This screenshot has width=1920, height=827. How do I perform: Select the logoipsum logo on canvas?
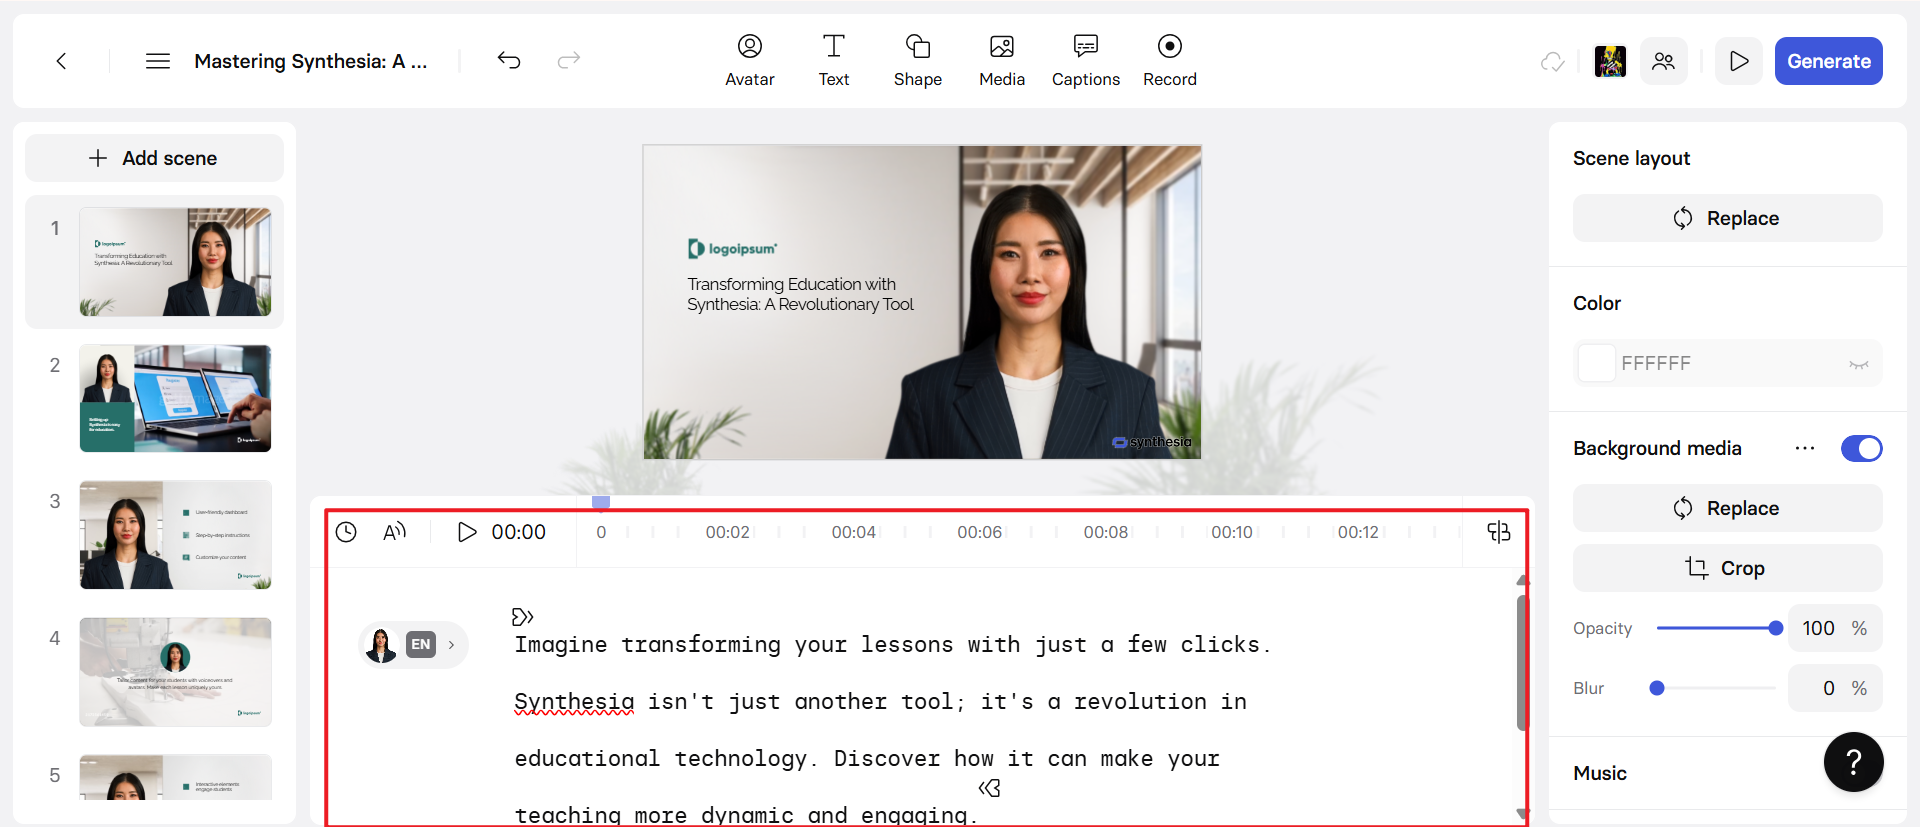click(732, 248)
